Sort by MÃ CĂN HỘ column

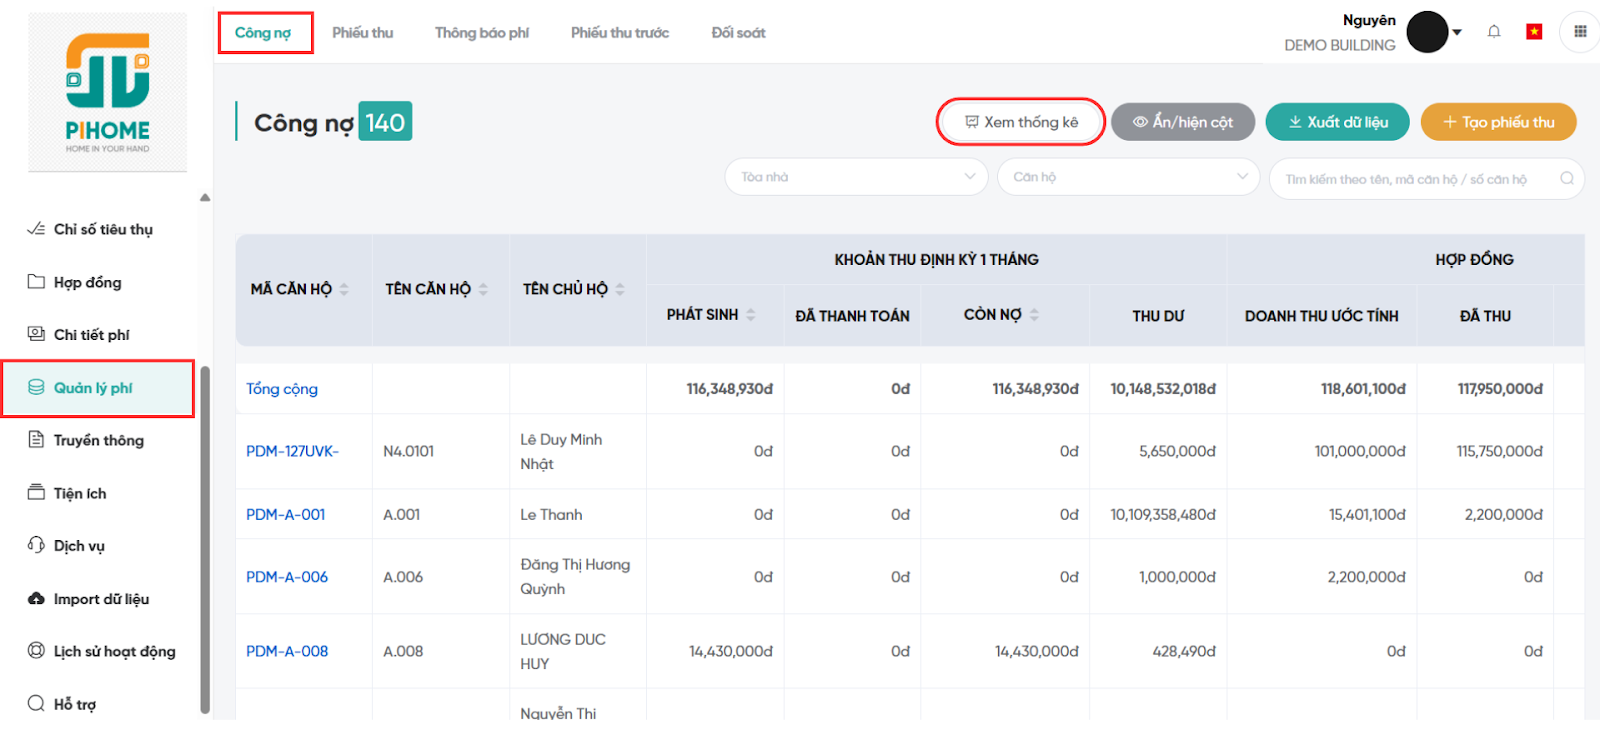(344, 289)
